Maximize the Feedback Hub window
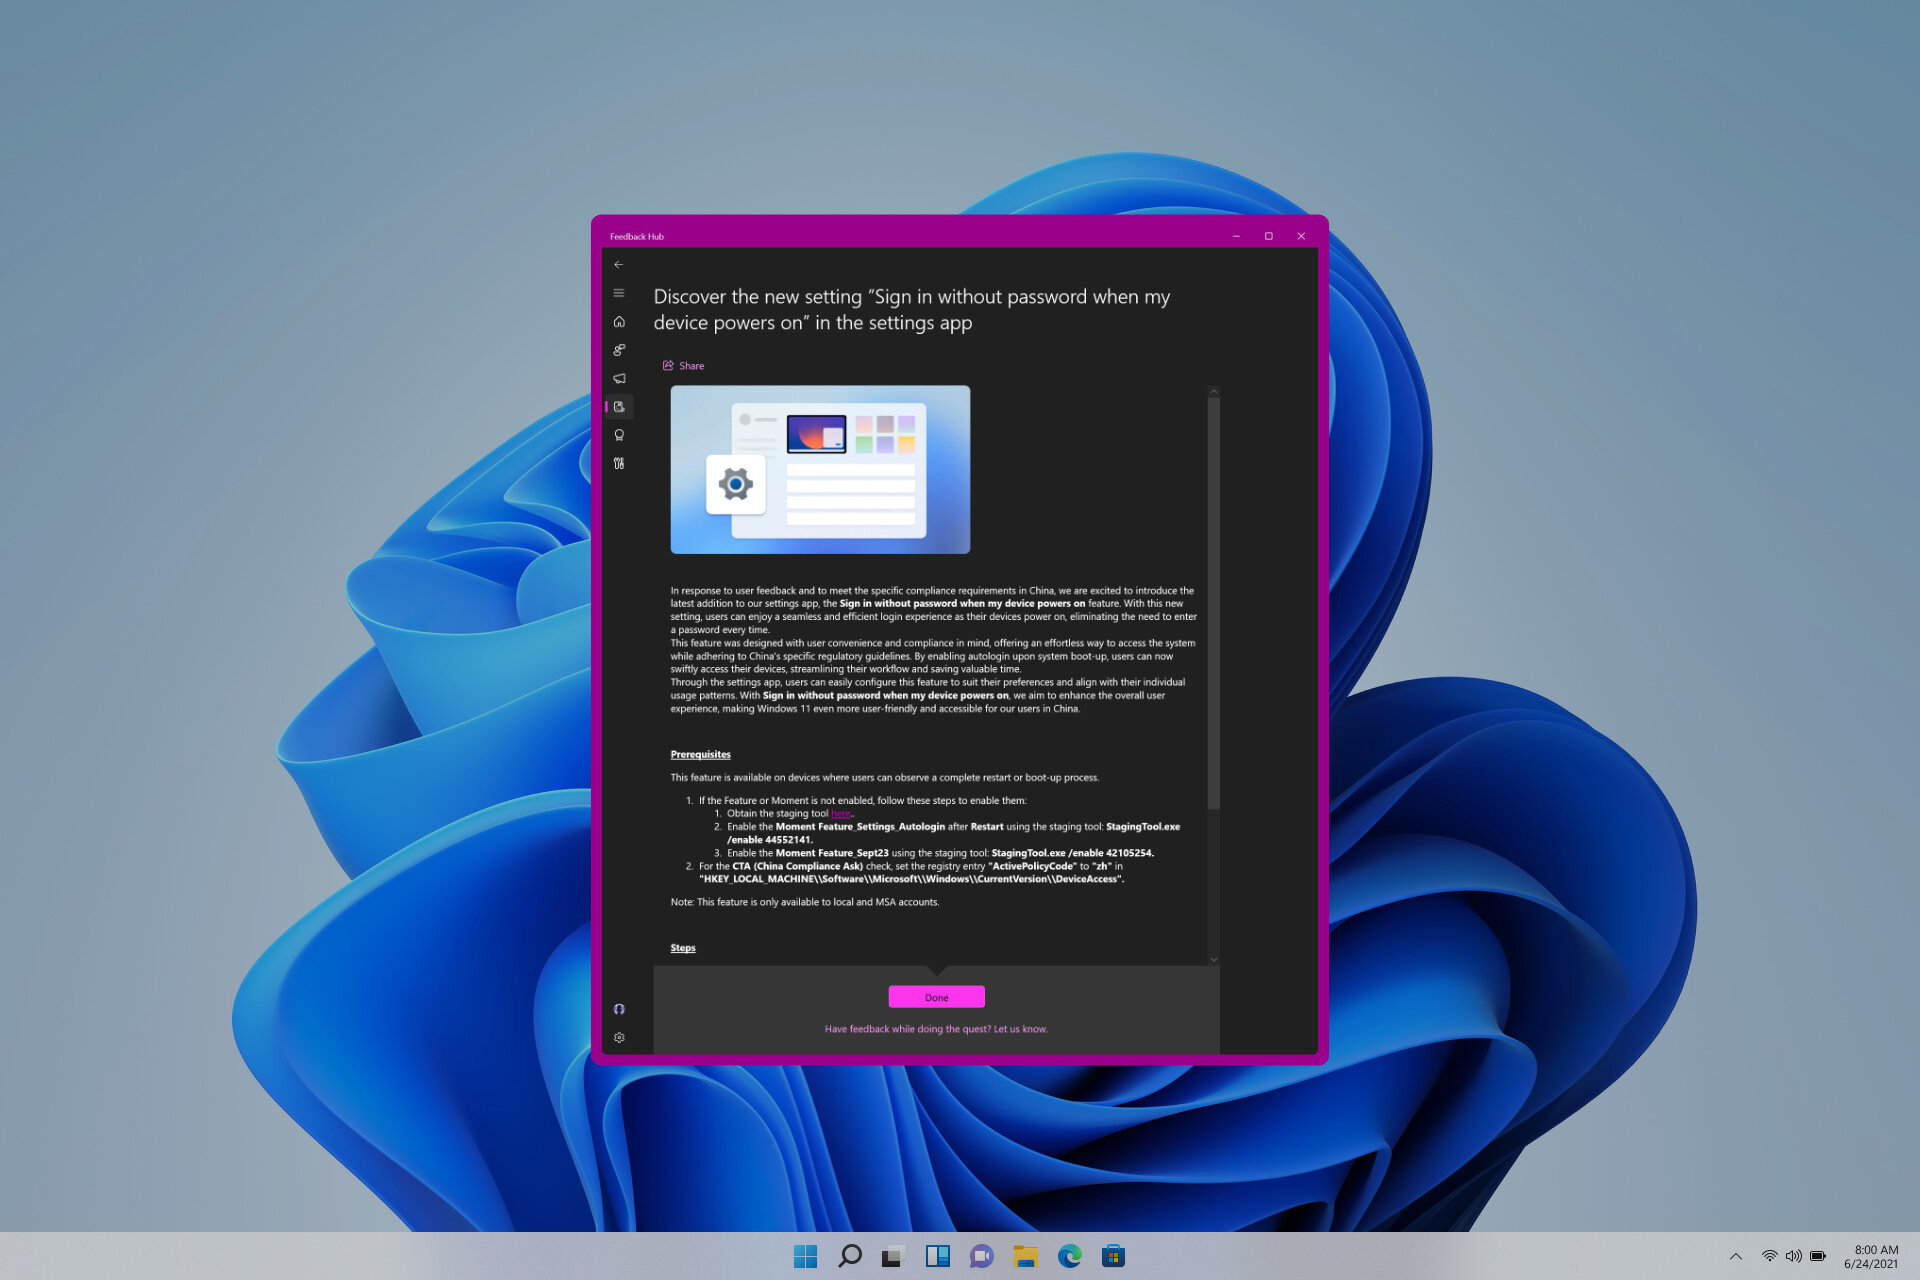Viewport: 1920px width, 1280px height. [1268, 237]
